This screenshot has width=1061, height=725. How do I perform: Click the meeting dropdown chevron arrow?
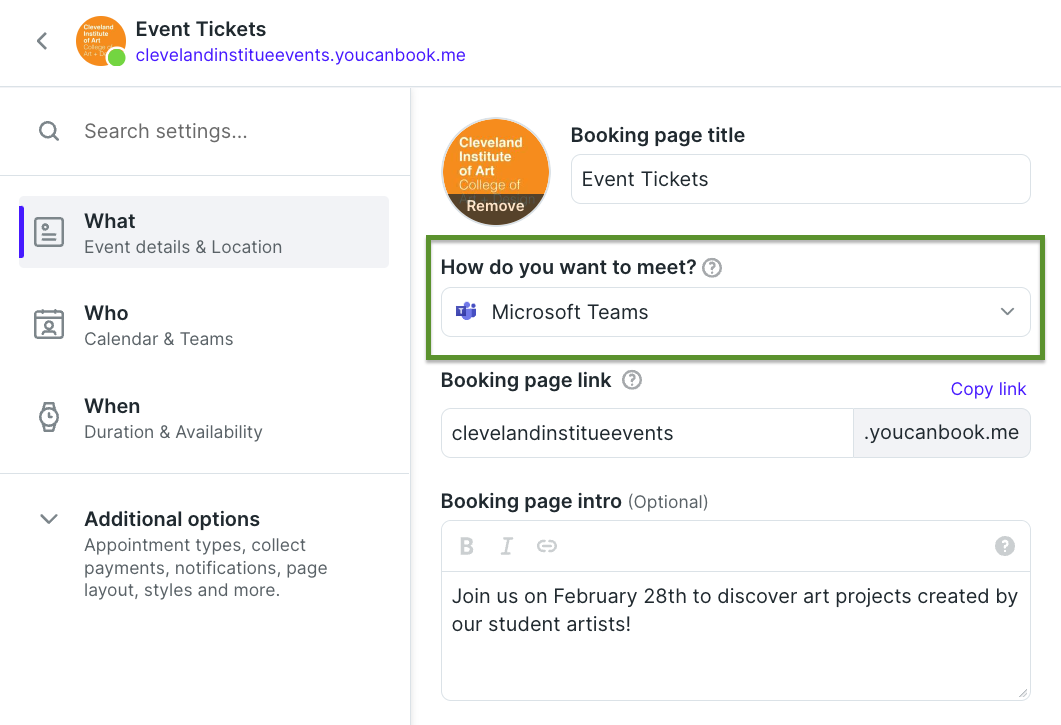(x=1008, y=311)
